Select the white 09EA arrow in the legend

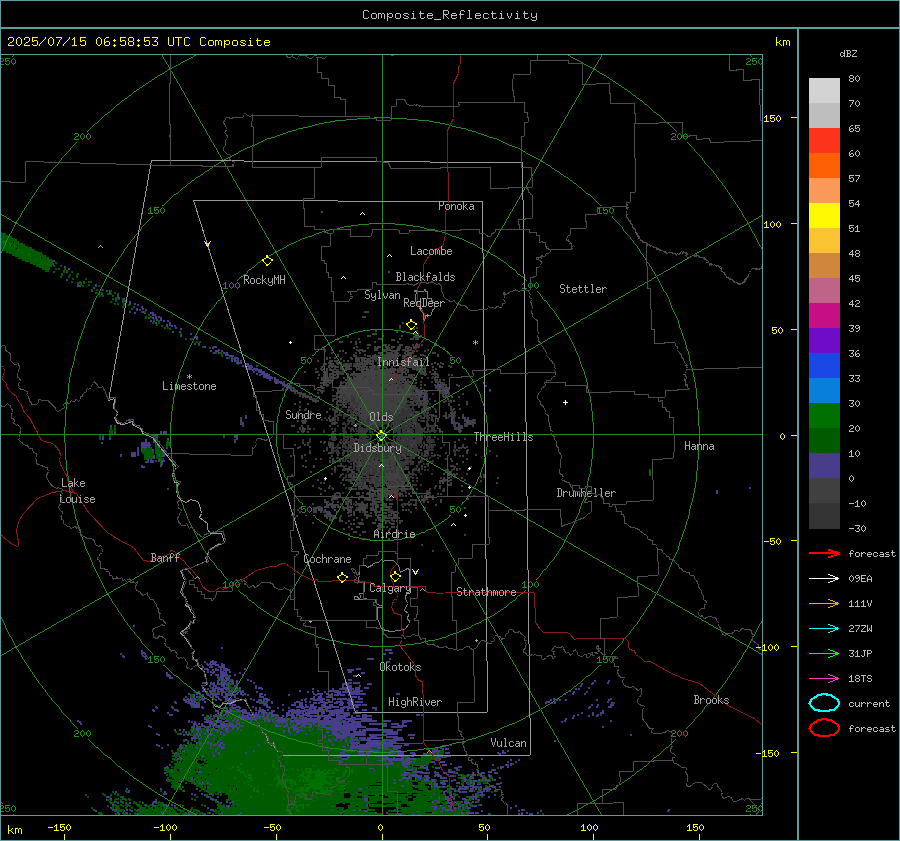point(824,579)
